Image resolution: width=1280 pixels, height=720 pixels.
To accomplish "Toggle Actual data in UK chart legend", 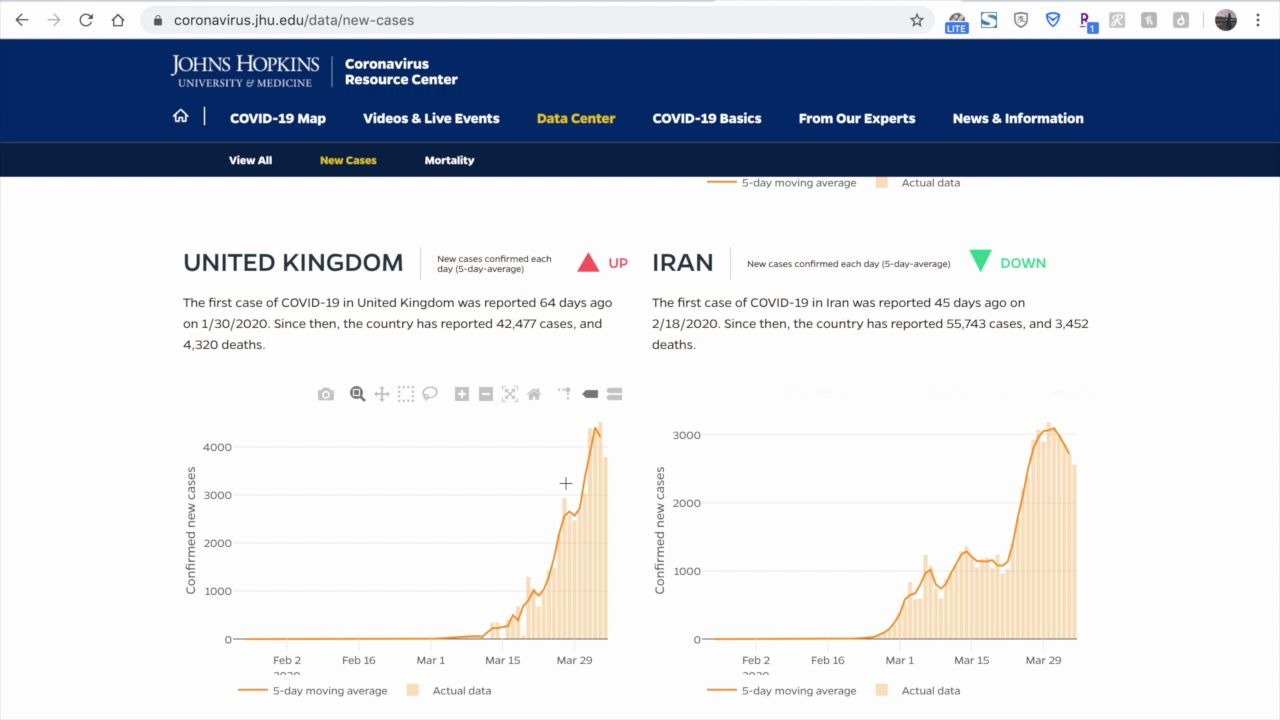I will click(x=448, y=690).
